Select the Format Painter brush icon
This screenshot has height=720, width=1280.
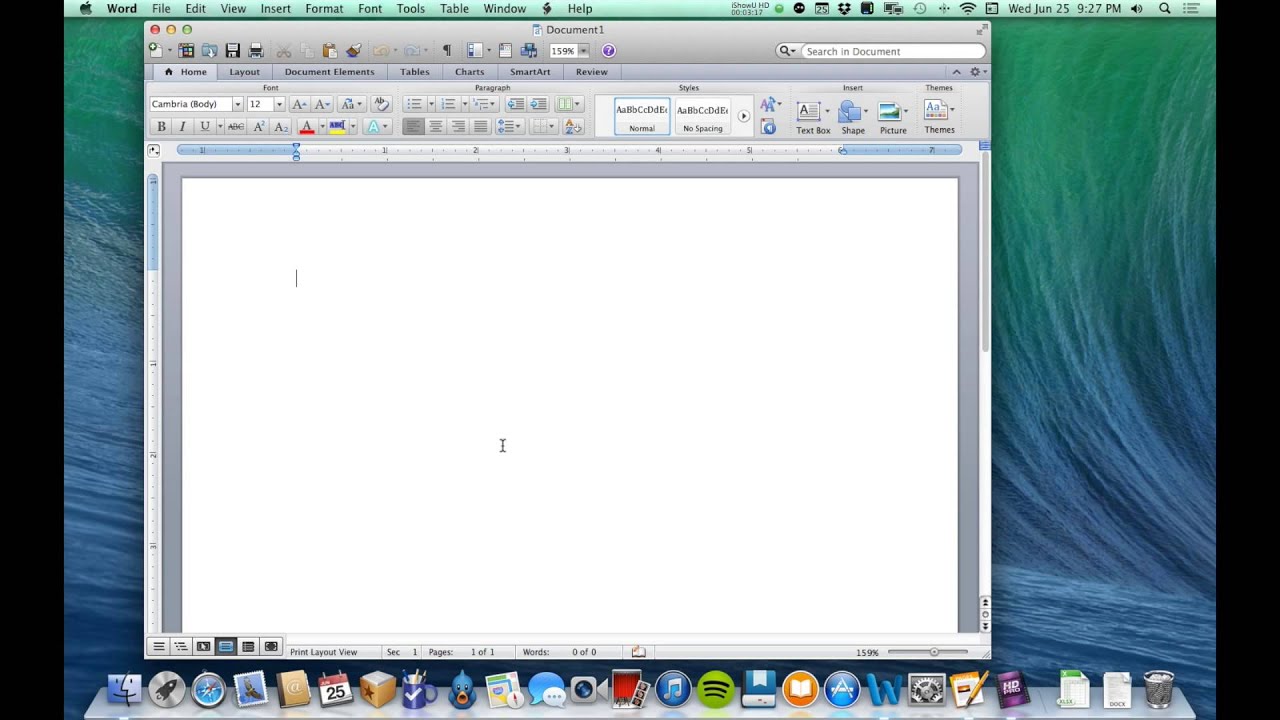(x=353, y=50)
